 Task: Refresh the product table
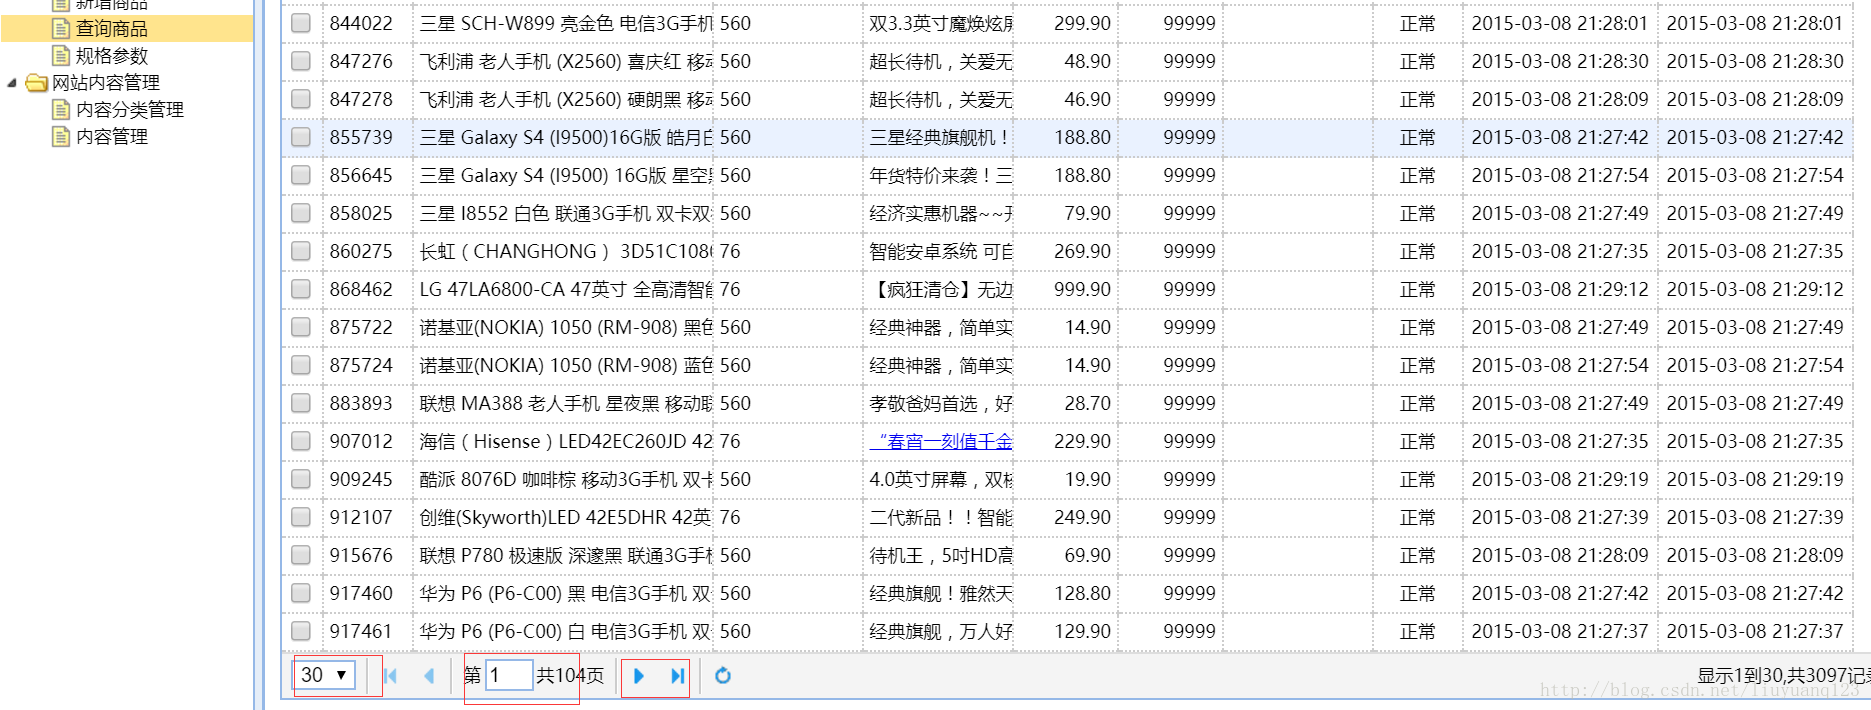click(723, 676)
